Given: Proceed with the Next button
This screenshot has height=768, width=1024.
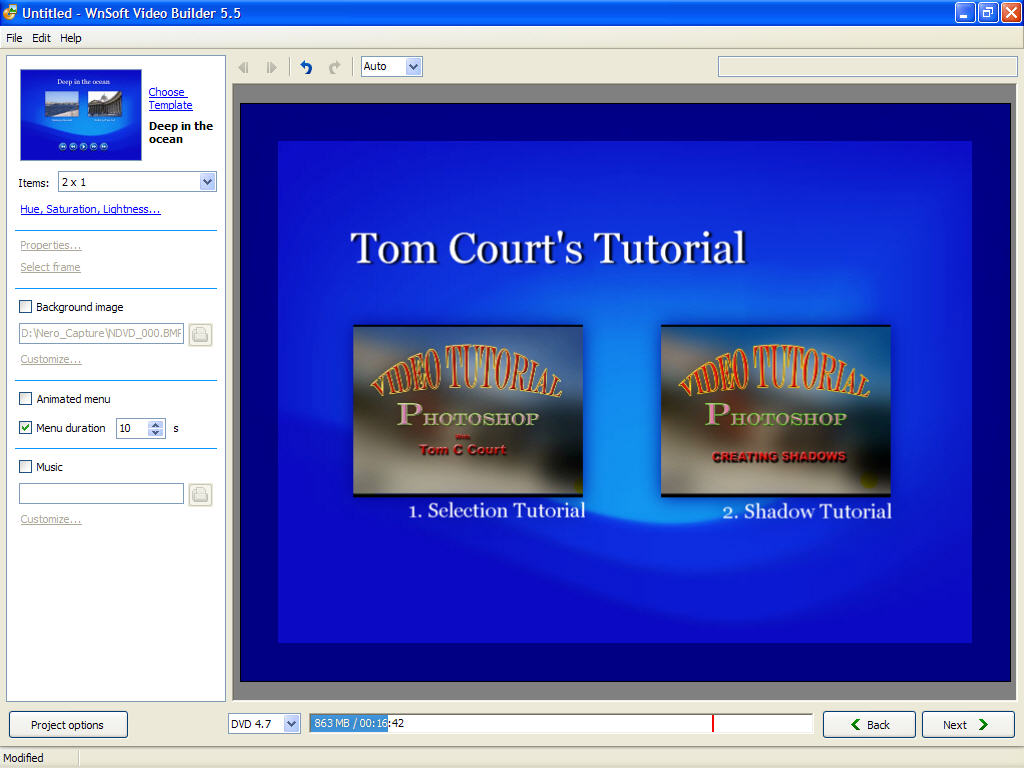Looking at the screenshot, I should (x=968, y=724).
